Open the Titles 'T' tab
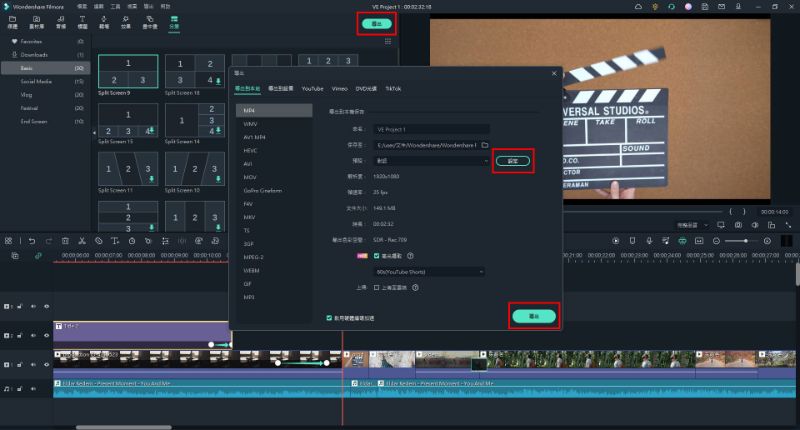Viewport: 800px width, 430px height. tap(82, 22)
